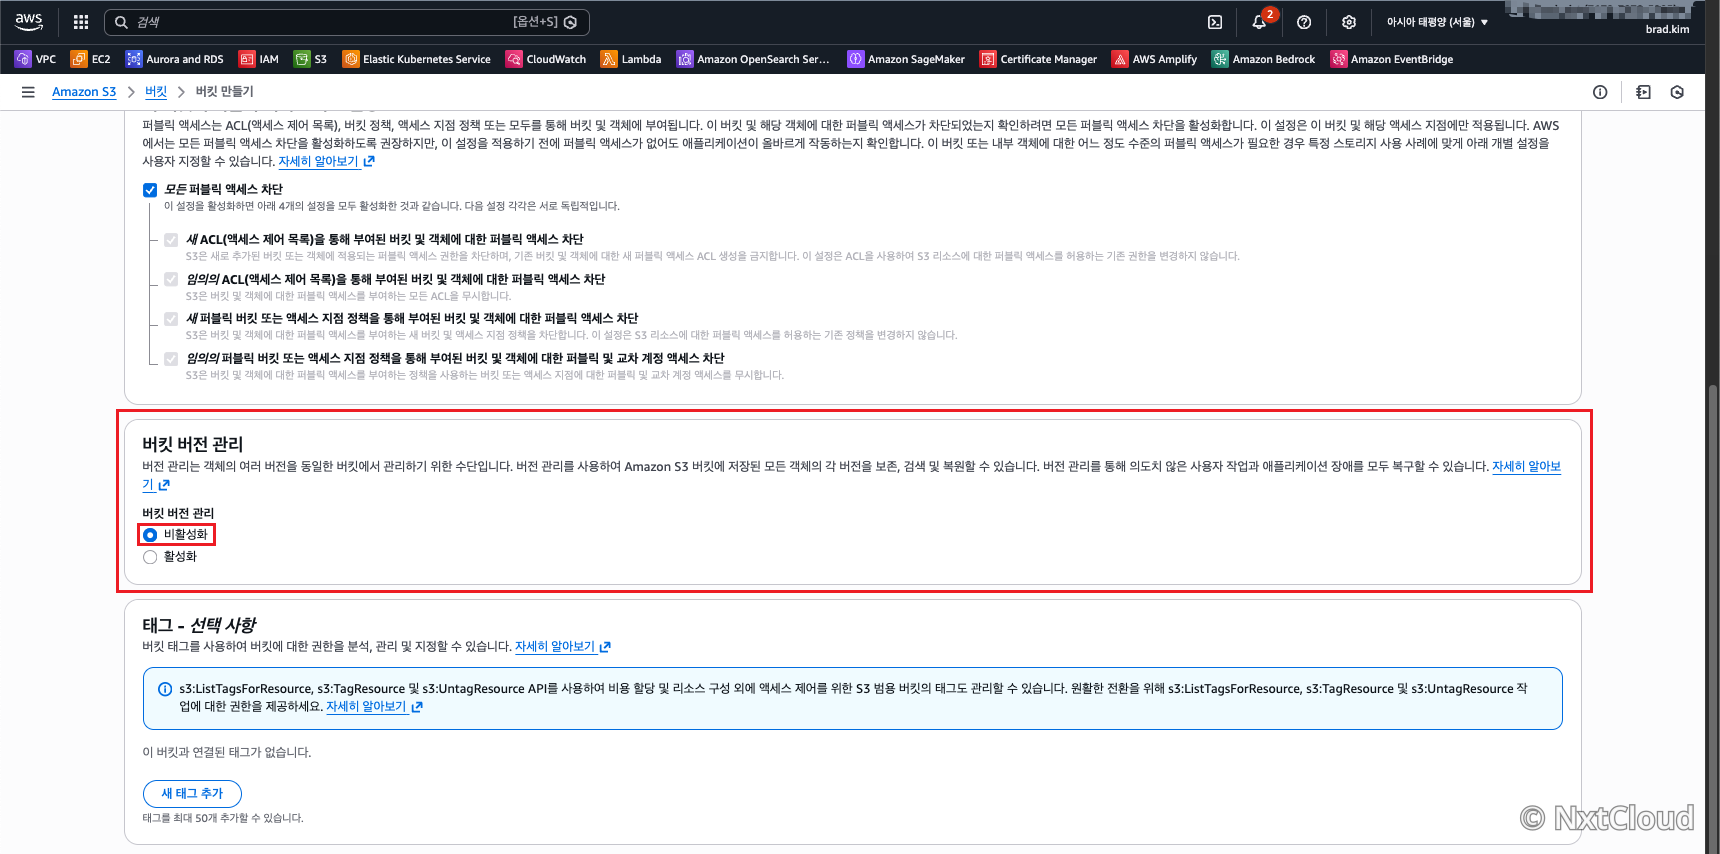Screen dimensions: 1720x854
Task: Open Certificate Manager shortcut
Action: [1039, 59]
